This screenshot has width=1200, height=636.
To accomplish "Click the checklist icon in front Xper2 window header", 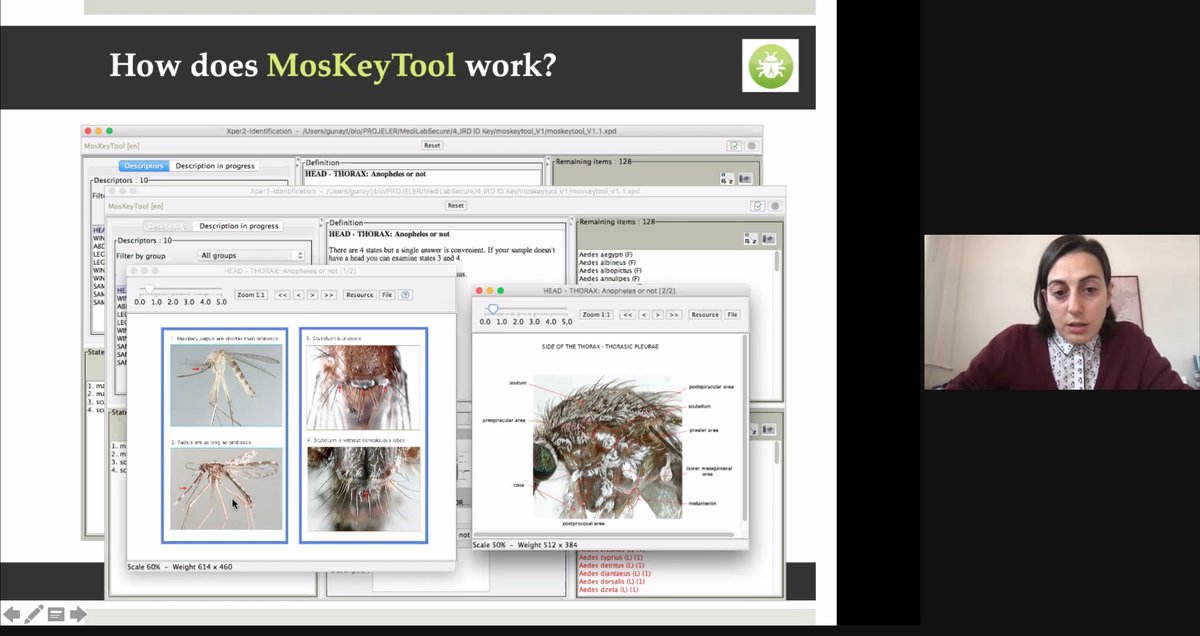I will pyautogui.click(x=757, y=205).
